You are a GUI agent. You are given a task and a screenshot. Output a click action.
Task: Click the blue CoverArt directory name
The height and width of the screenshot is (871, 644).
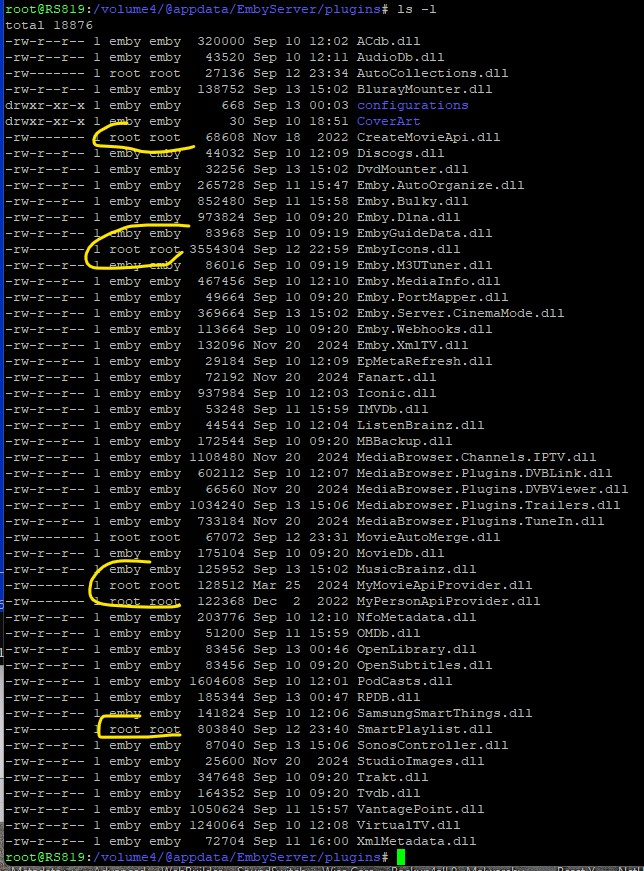click(x=388, y=121)
